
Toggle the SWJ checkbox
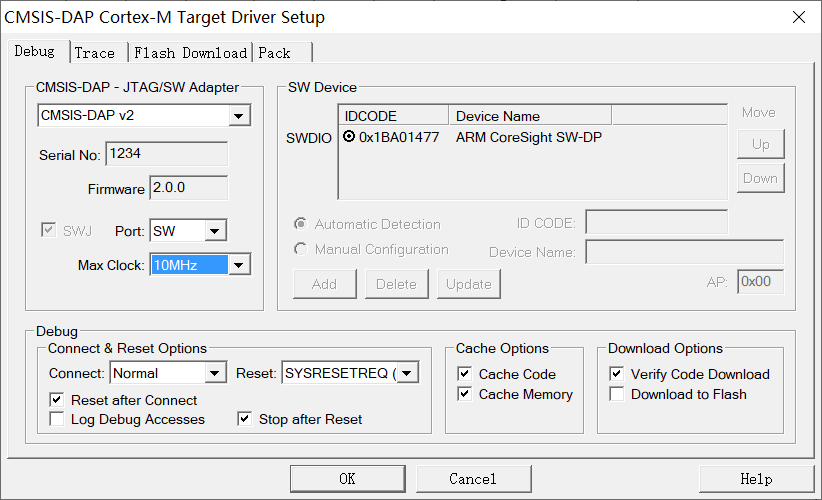48,230
